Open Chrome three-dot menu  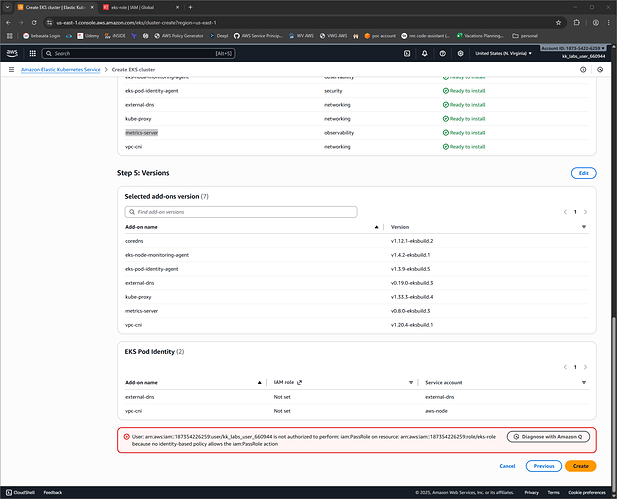coord(608,23)
